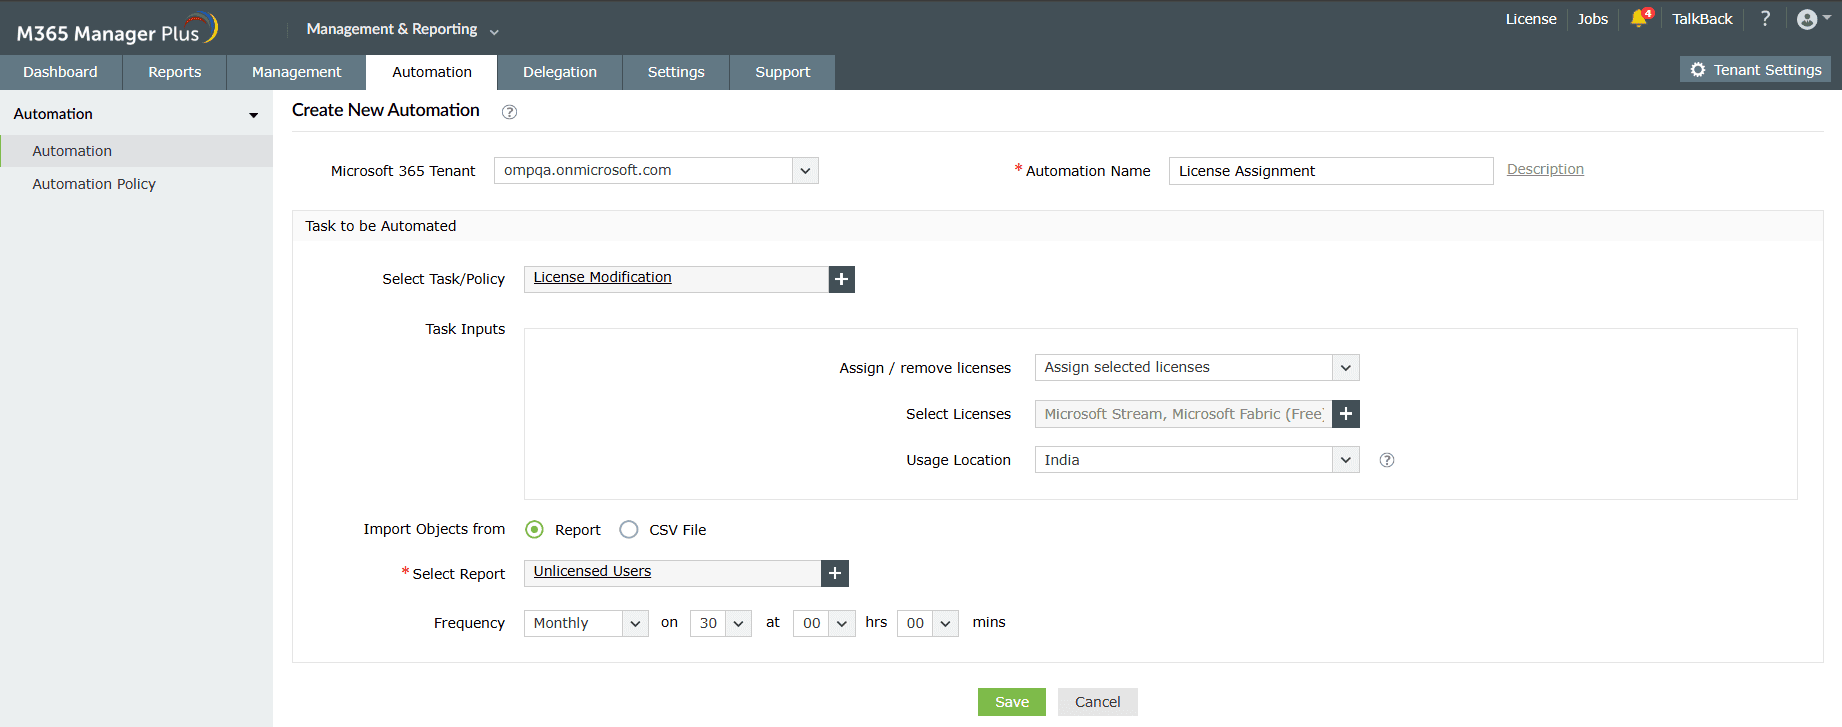Expand the Management & Reporting menu
Image resolution: width=1842 pixels, height=727 pixels.
(x=402, y=29)
